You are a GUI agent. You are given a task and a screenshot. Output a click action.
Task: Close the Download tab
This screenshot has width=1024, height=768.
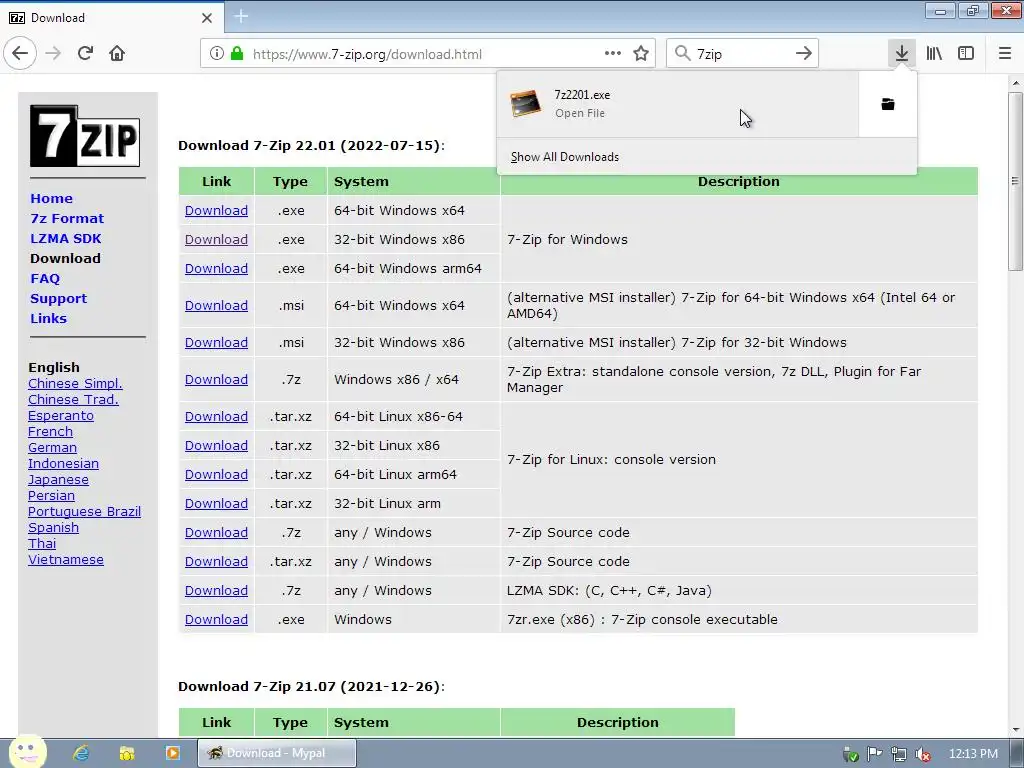(206, 18)
